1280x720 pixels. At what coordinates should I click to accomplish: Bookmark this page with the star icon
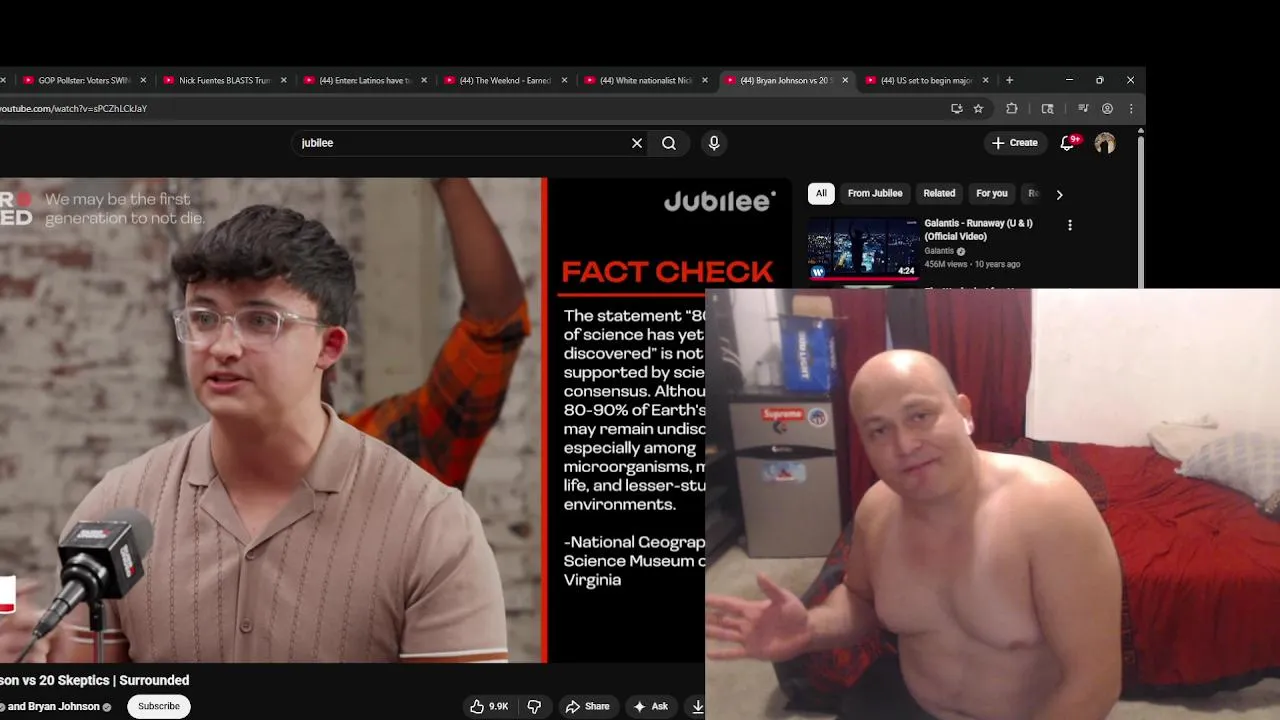coord(978,108)
